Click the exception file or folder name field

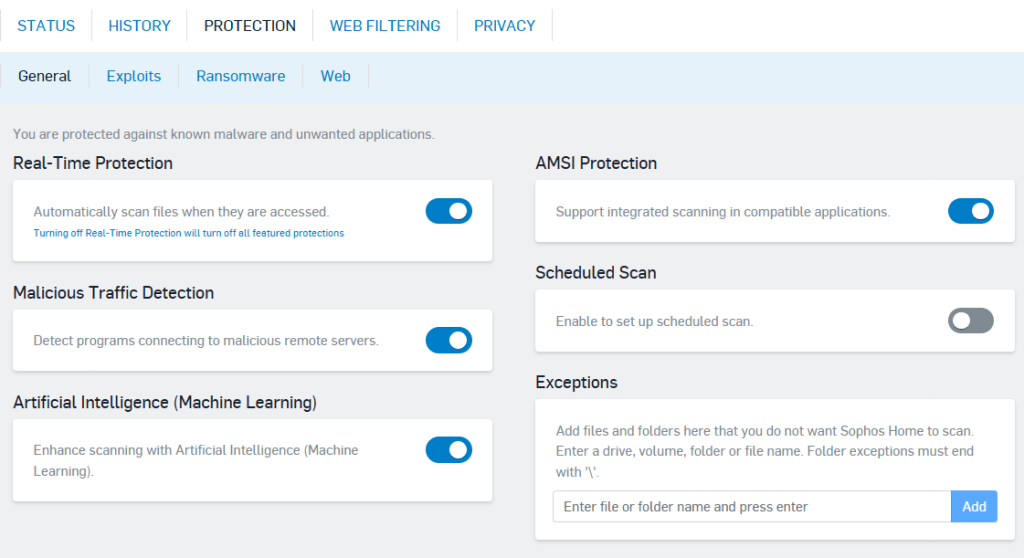[751, 507]
